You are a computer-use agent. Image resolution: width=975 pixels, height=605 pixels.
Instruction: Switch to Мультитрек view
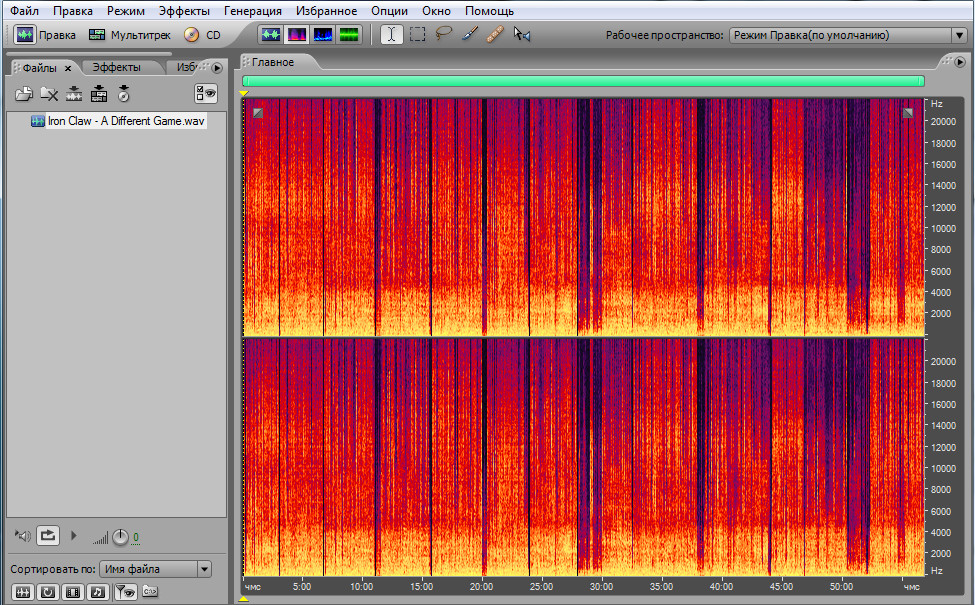click(129, 35)
